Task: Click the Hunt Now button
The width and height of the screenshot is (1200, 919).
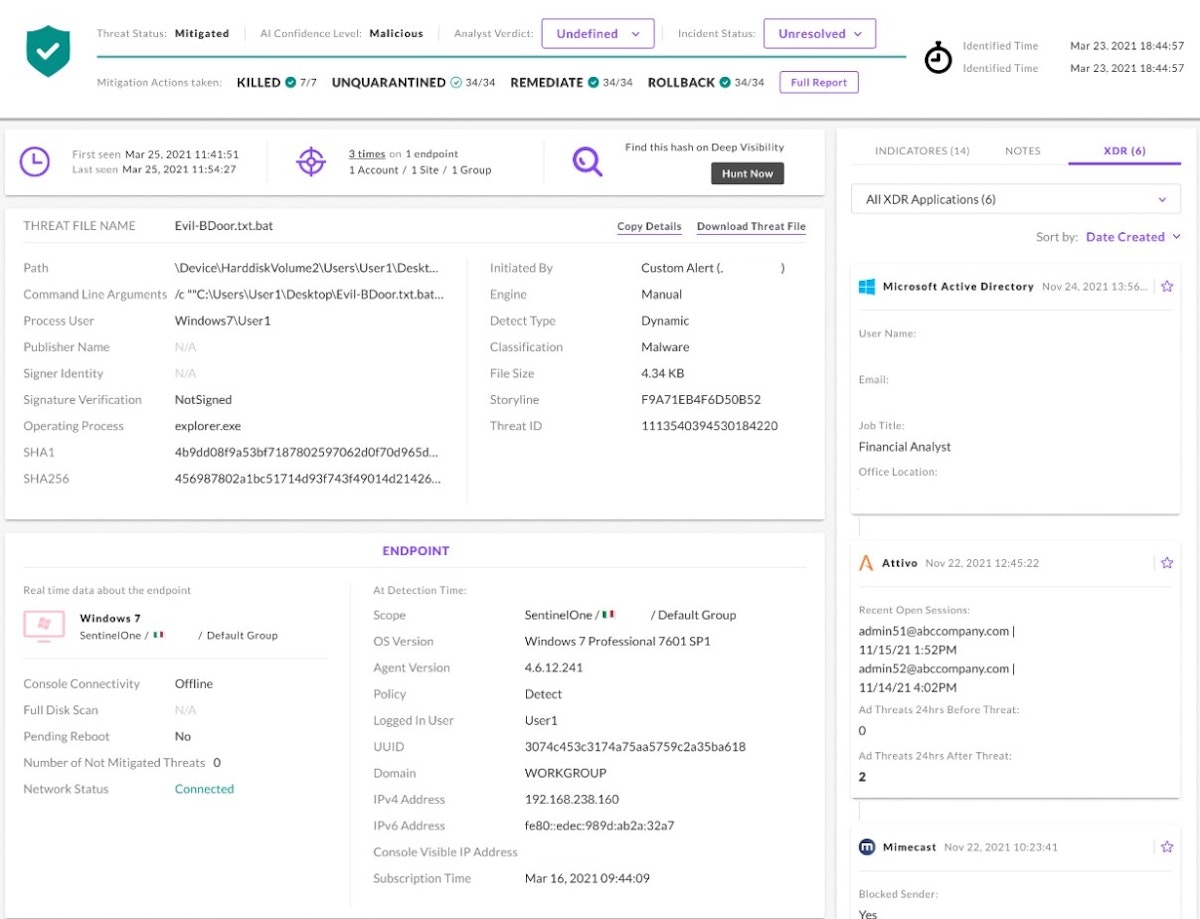Action: (x=747, y=174)
